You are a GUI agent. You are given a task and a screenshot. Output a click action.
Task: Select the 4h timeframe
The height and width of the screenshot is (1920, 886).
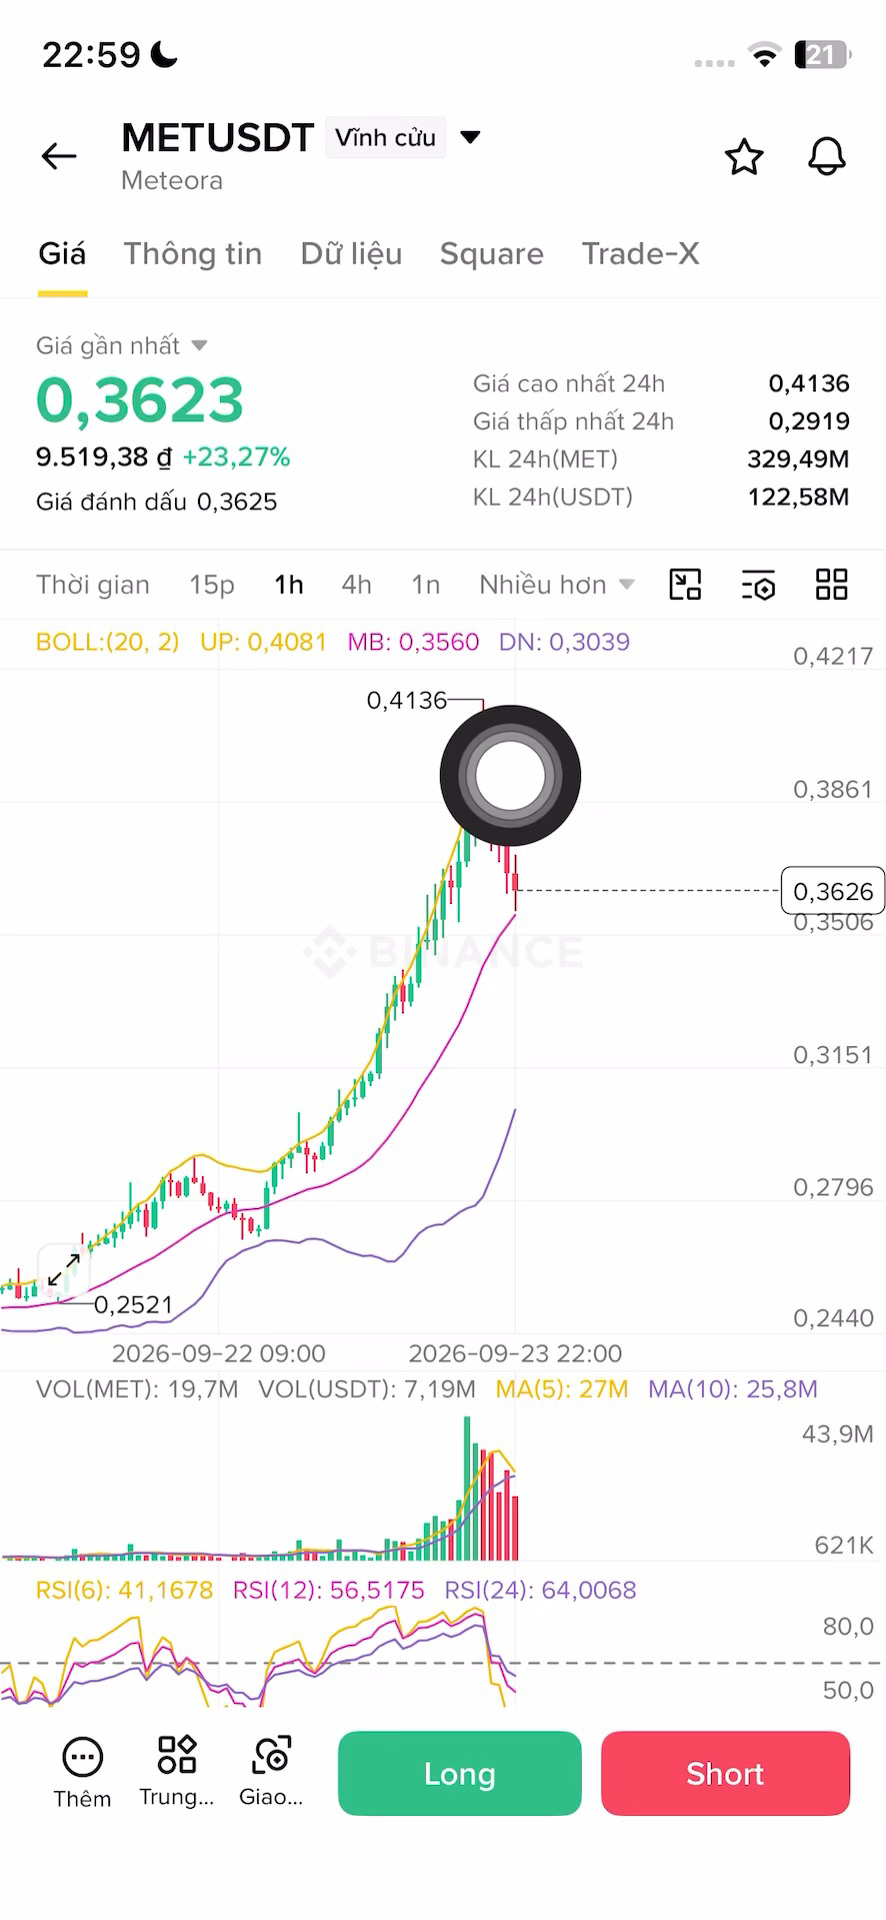click(x=357, y=584)
